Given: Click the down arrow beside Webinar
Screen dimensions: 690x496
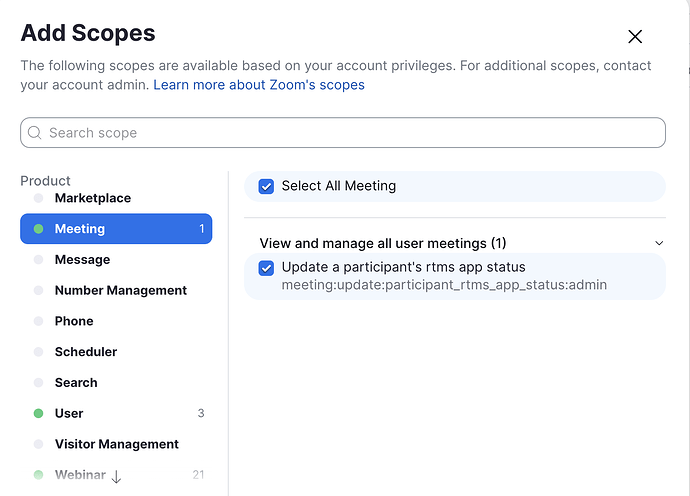Looking at the screenshot, I should pos(117,477).
